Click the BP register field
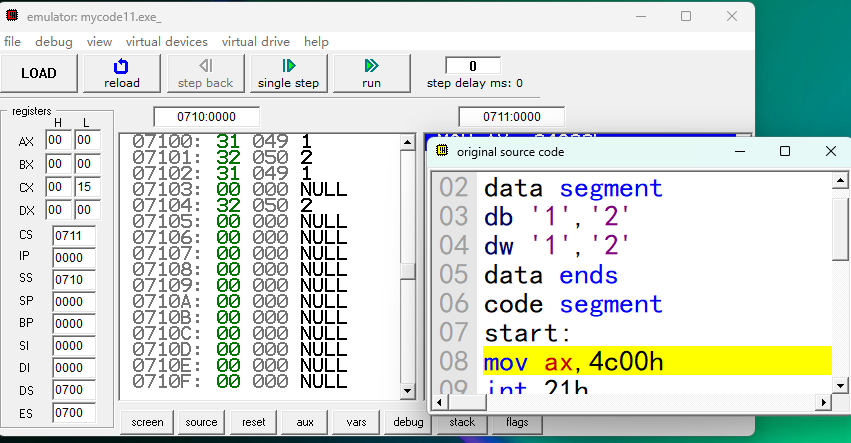 tap(74, 324)
